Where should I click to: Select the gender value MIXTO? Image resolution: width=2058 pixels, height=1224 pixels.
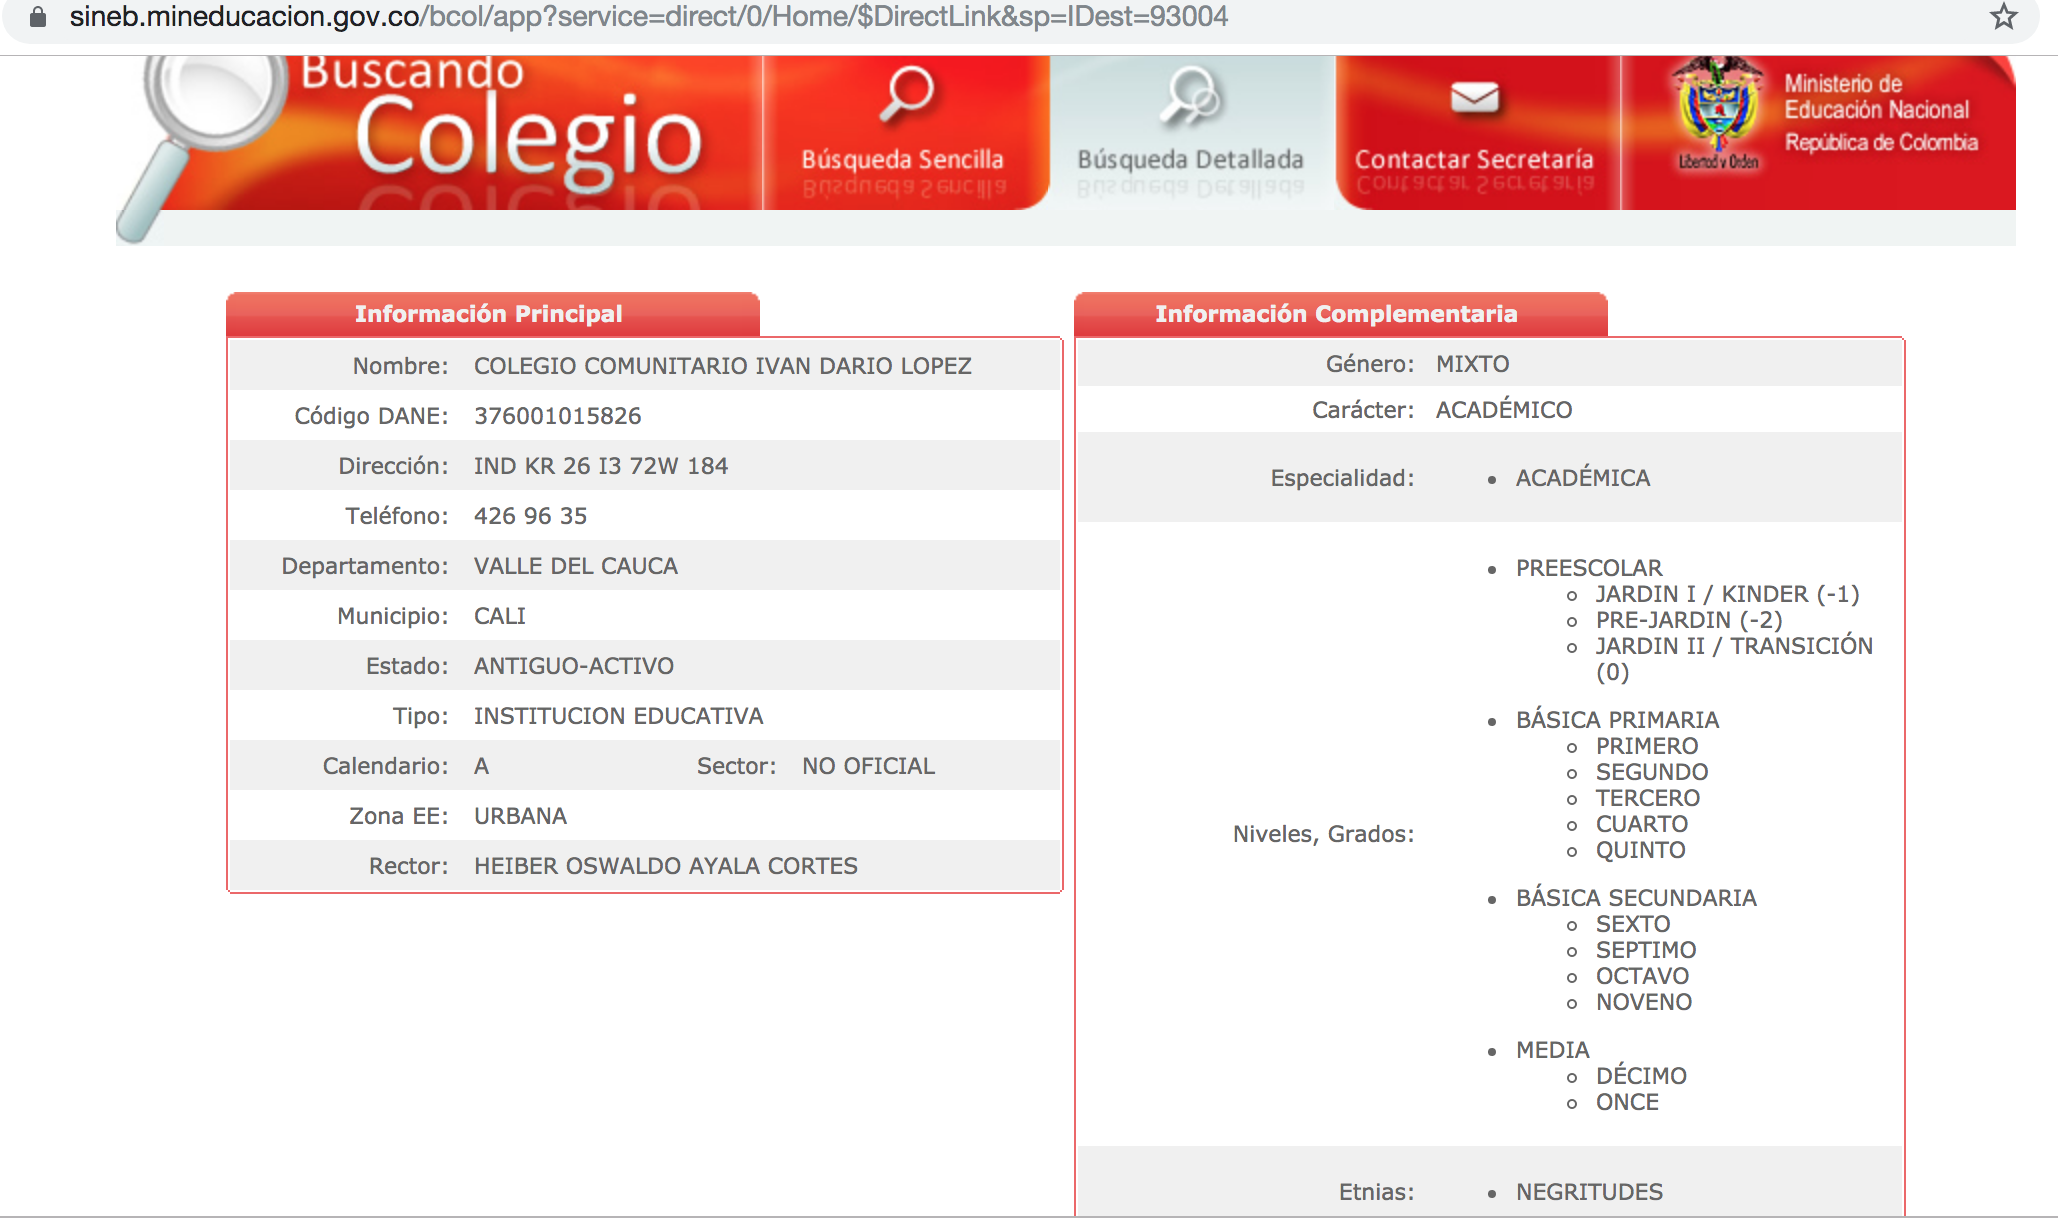click(x=1472, y=364)
